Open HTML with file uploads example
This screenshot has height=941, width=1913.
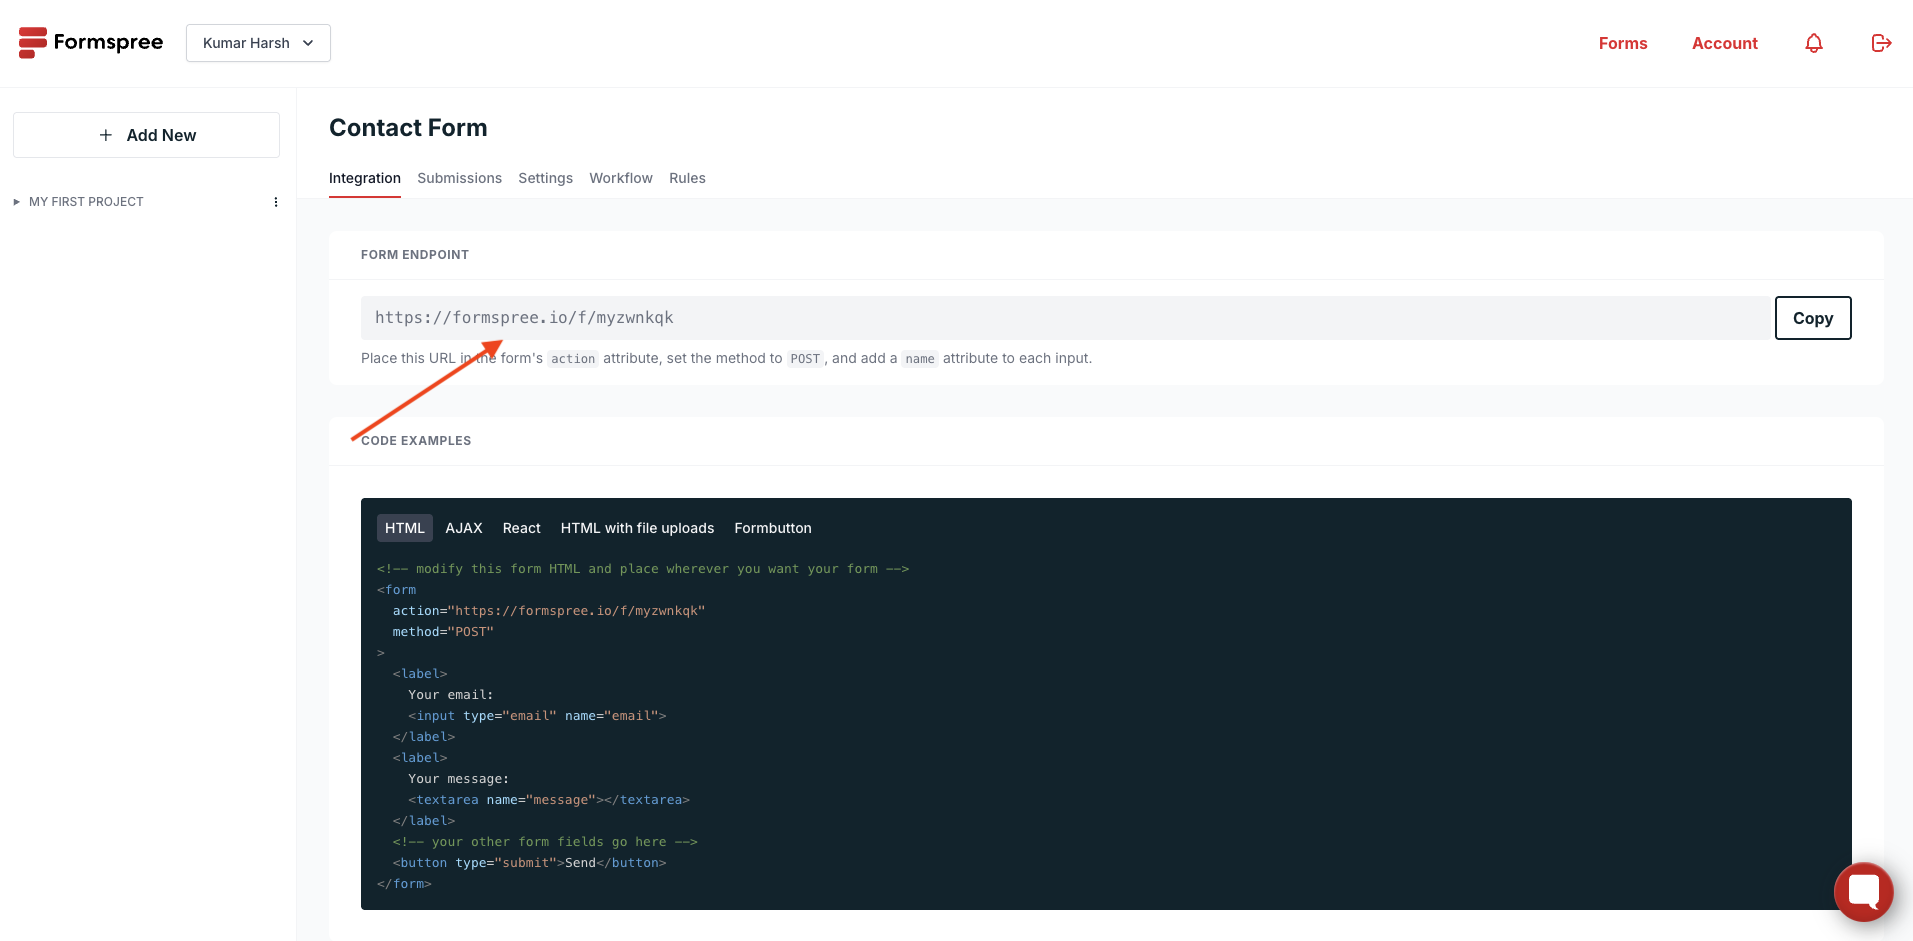pyautogui.click(x=637, y=528)
